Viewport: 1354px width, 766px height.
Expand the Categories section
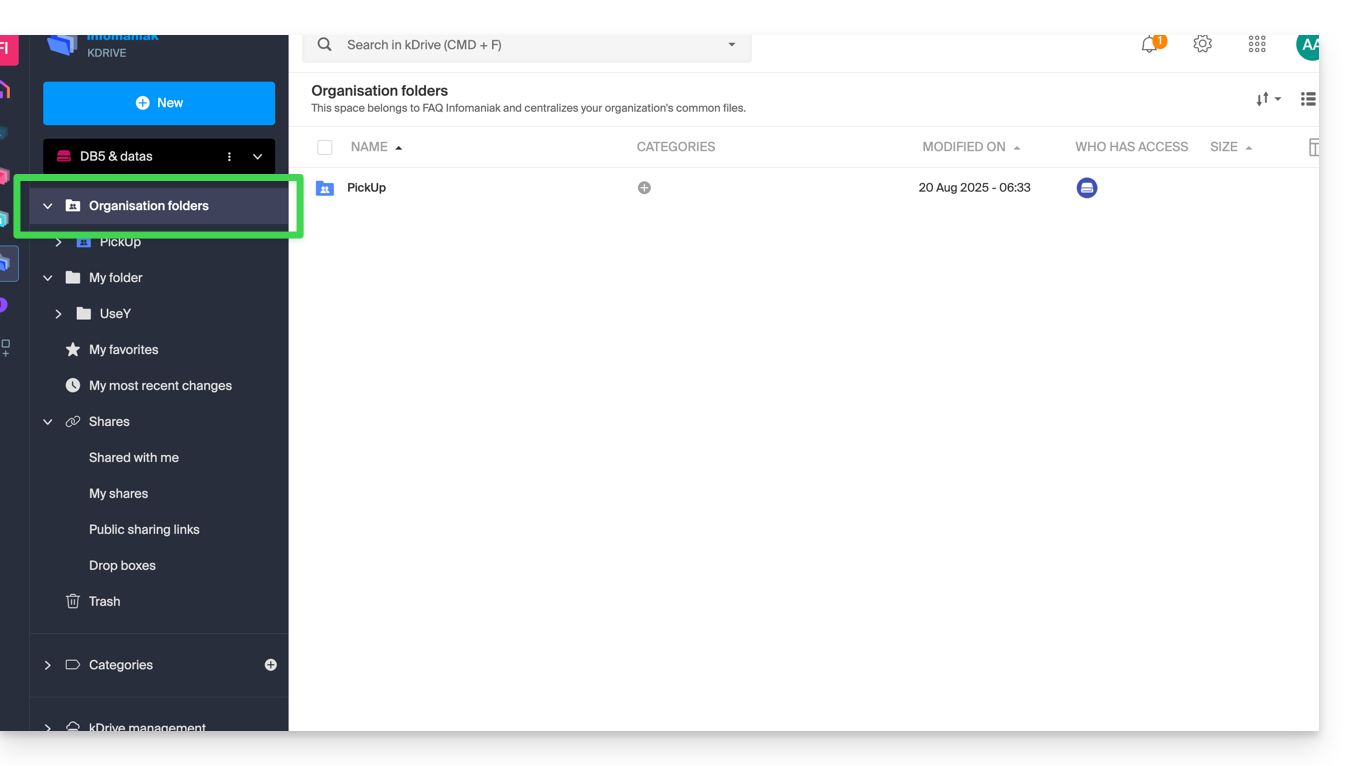pyautogui.click(x=47, y=665)
